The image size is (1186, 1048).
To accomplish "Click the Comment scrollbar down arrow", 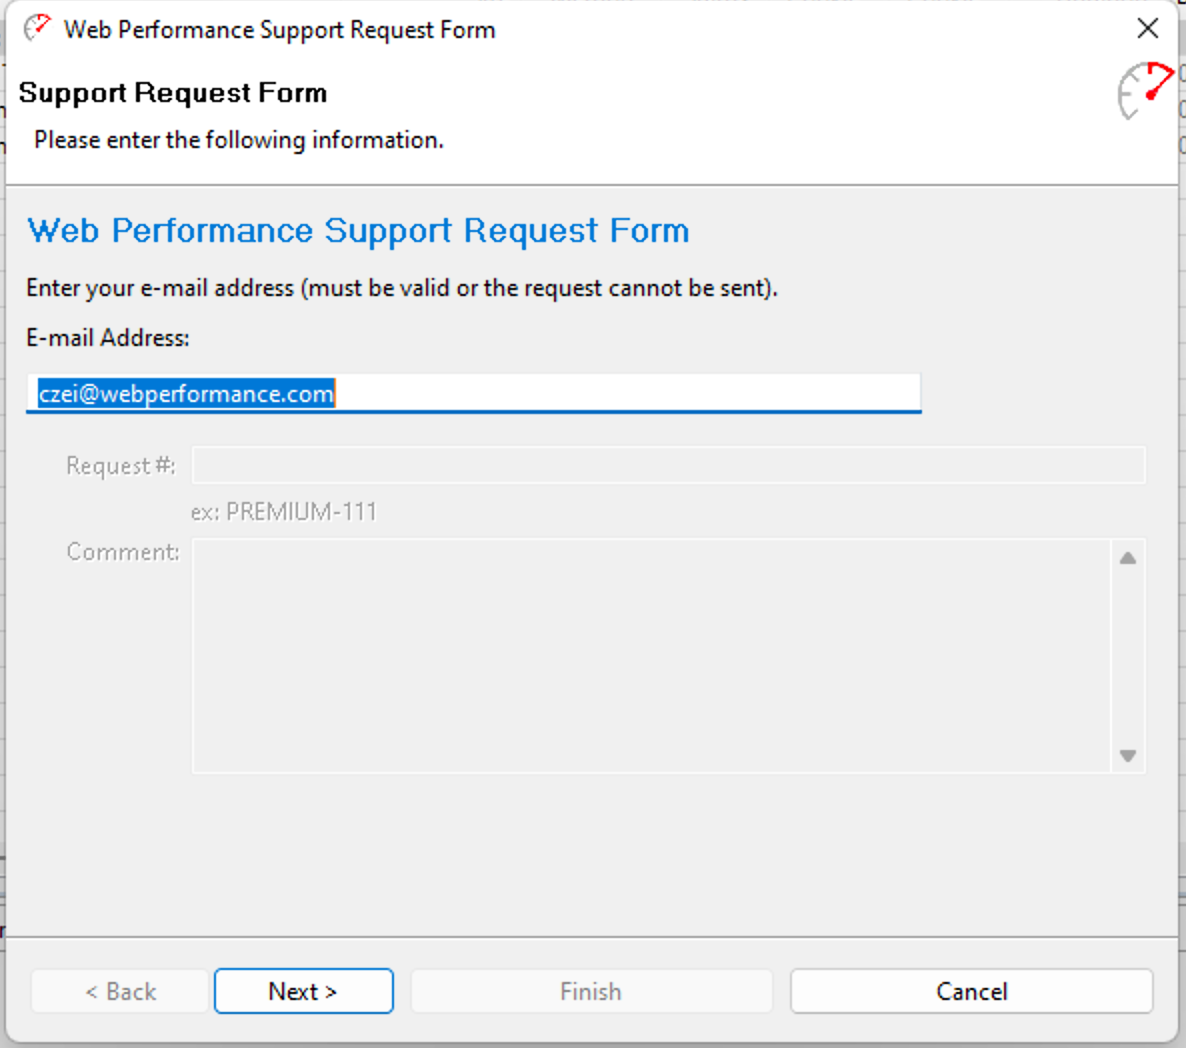I will pos(1128,755).
